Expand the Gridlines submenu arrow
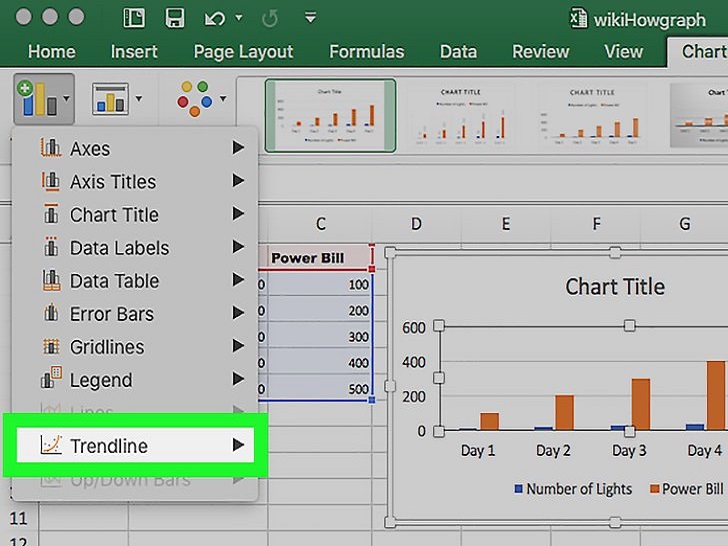This screenshot has height=546, width=728. pyautogui.click(x=238, y=345)
